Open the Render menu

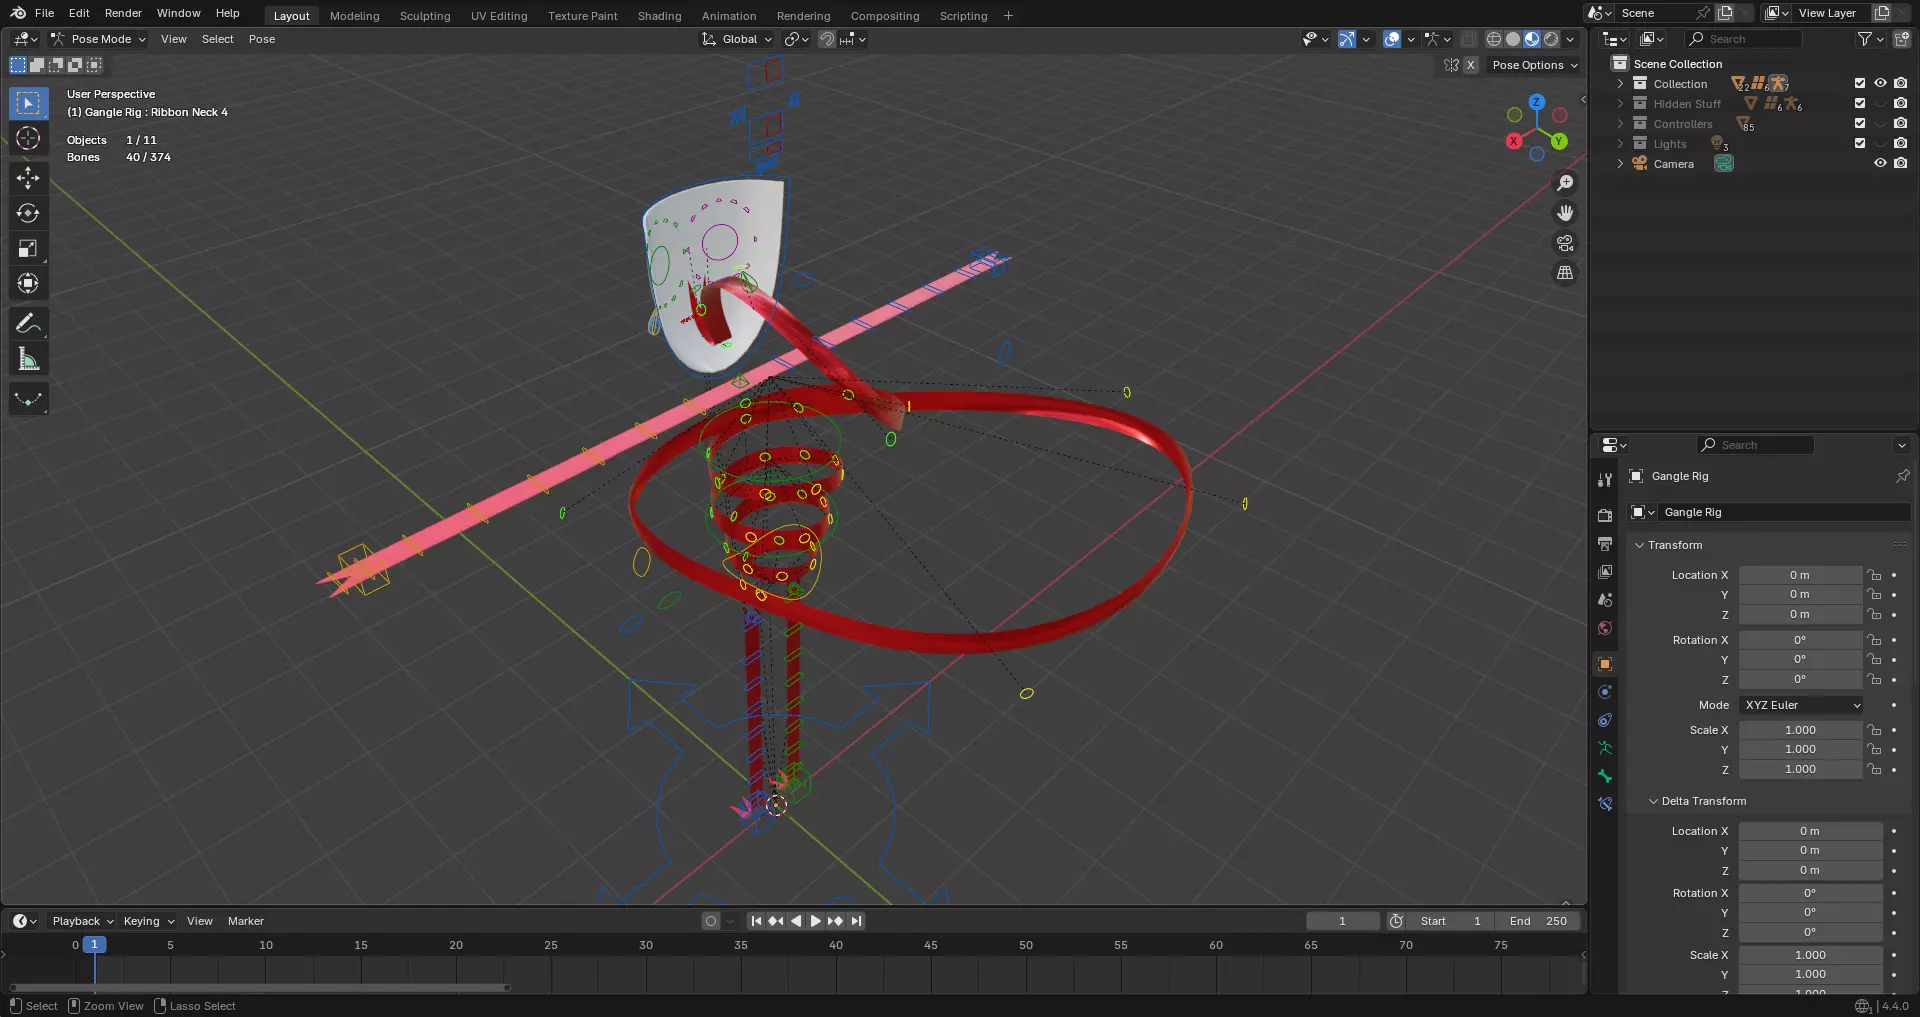click(x=123, y=13)
